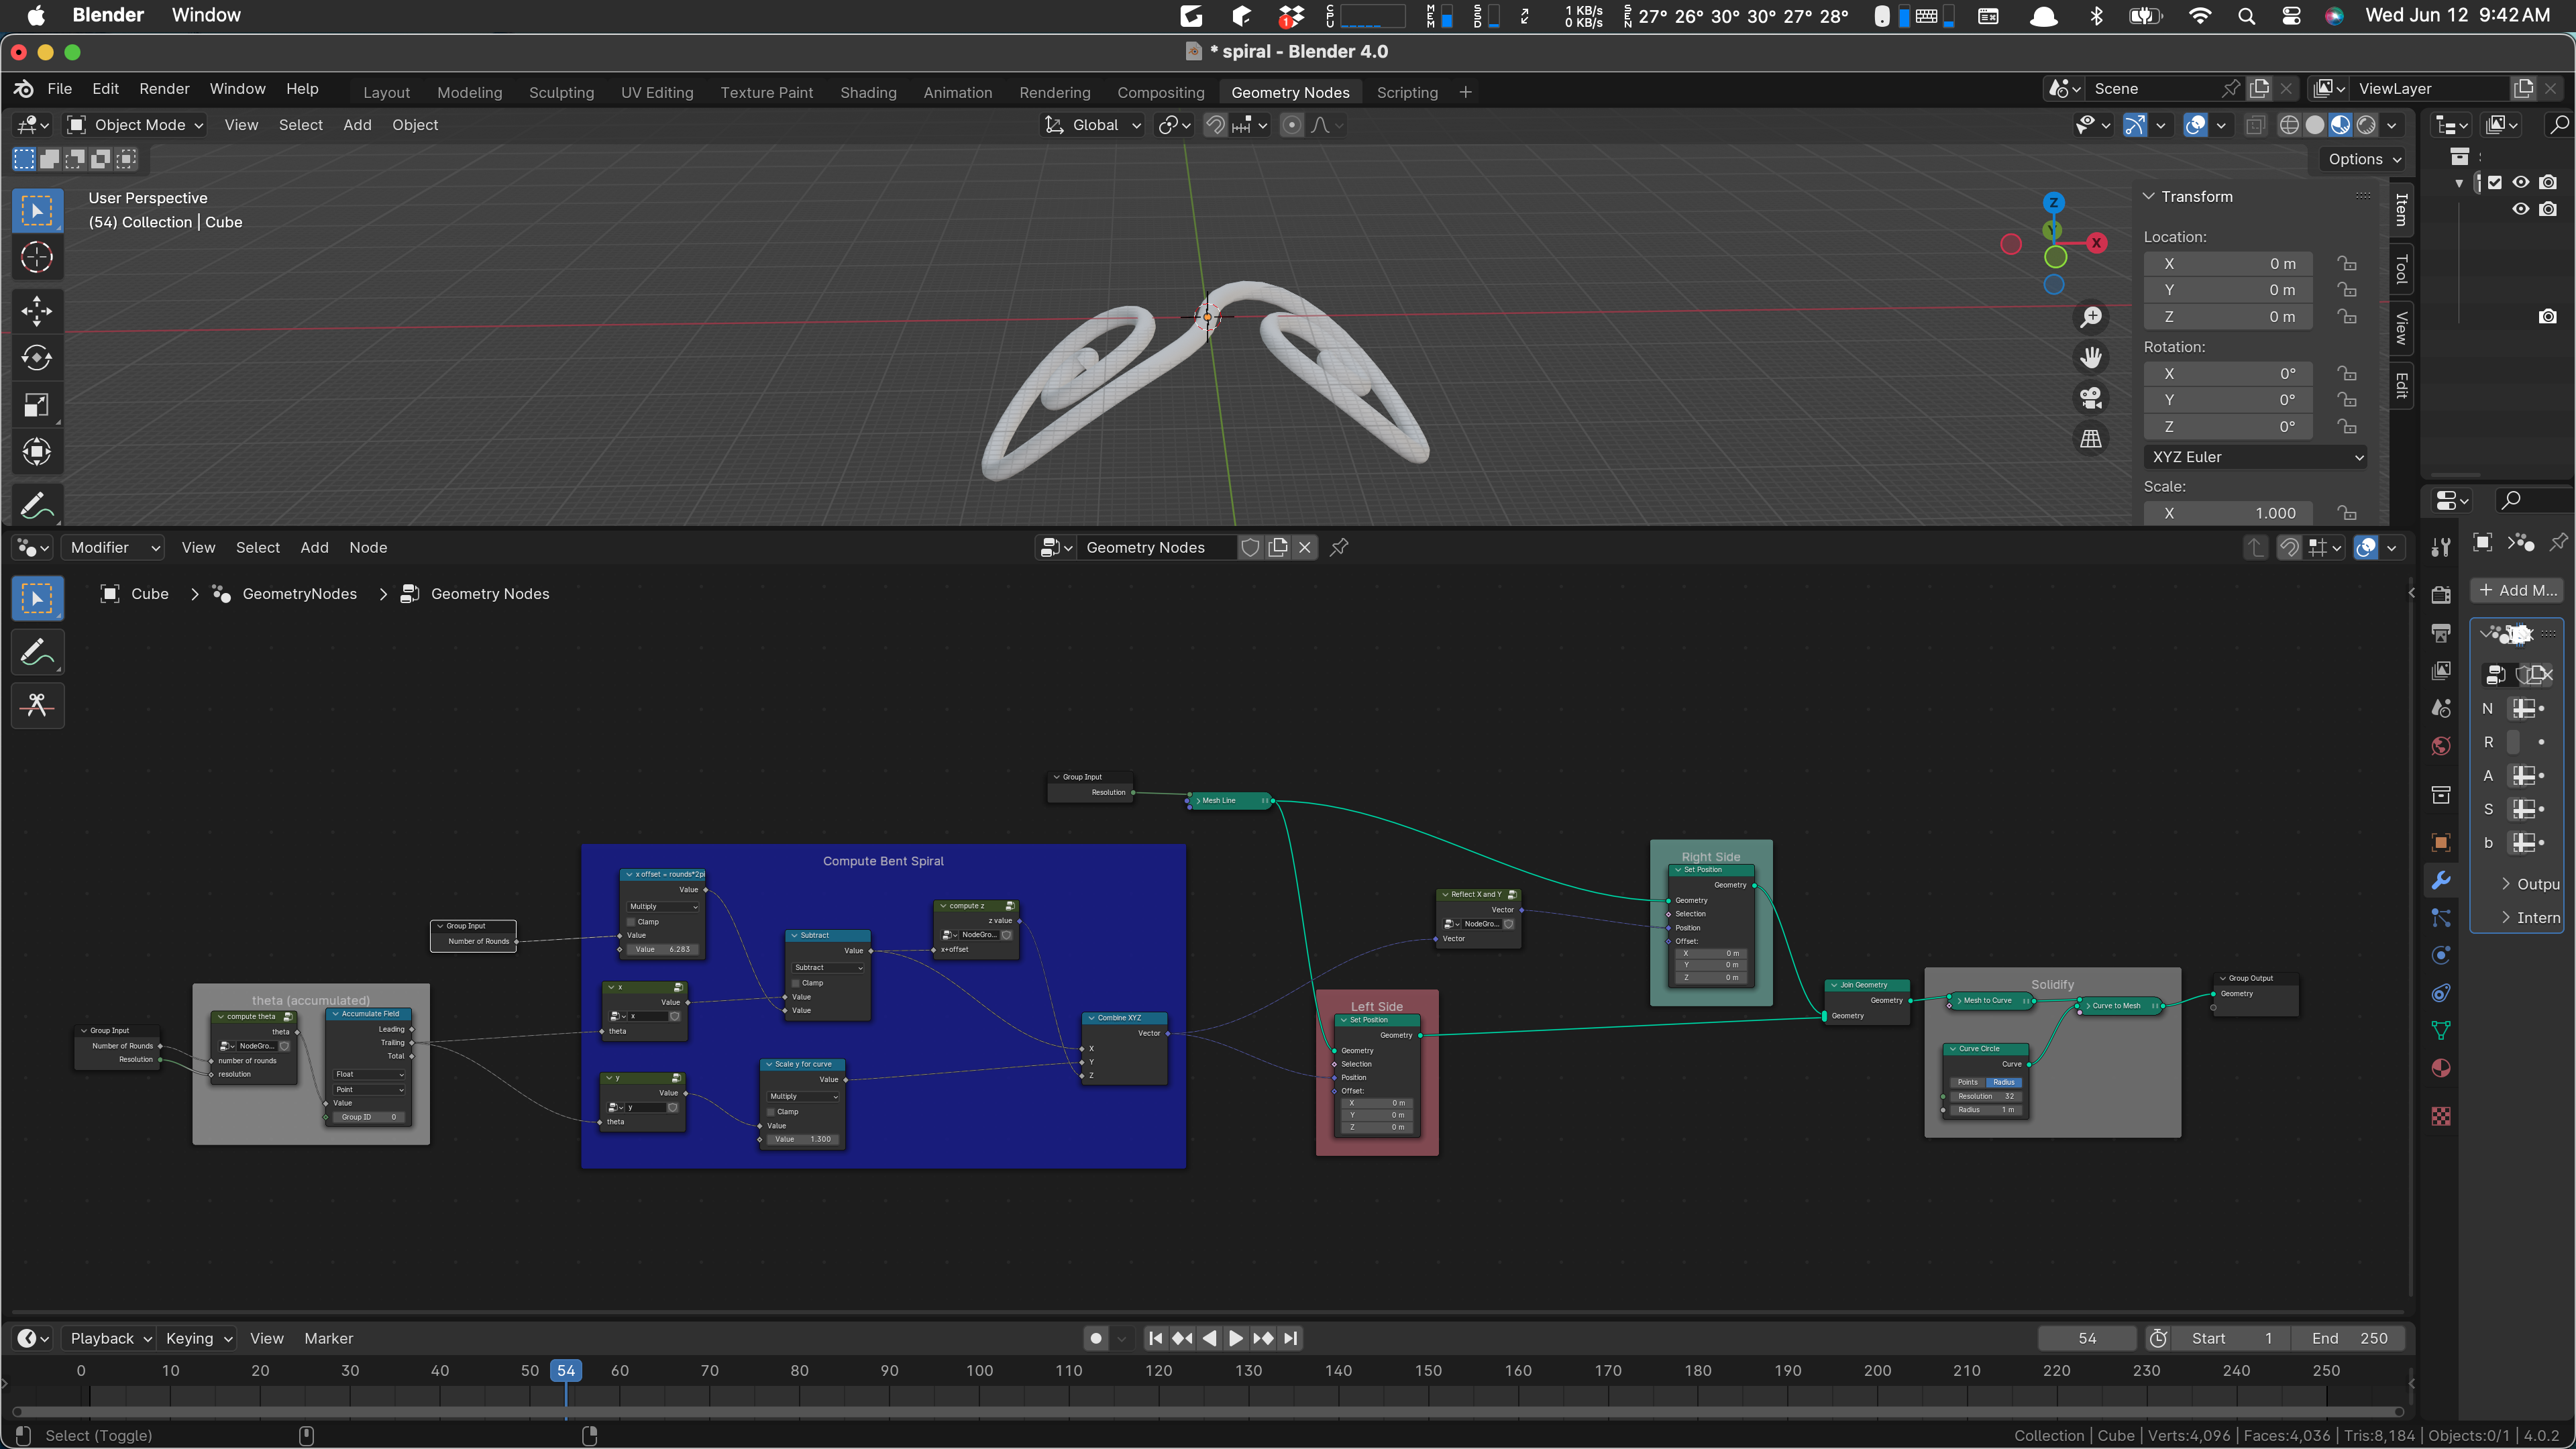Open the Keying dropdown in timeline

(198, 1338)
